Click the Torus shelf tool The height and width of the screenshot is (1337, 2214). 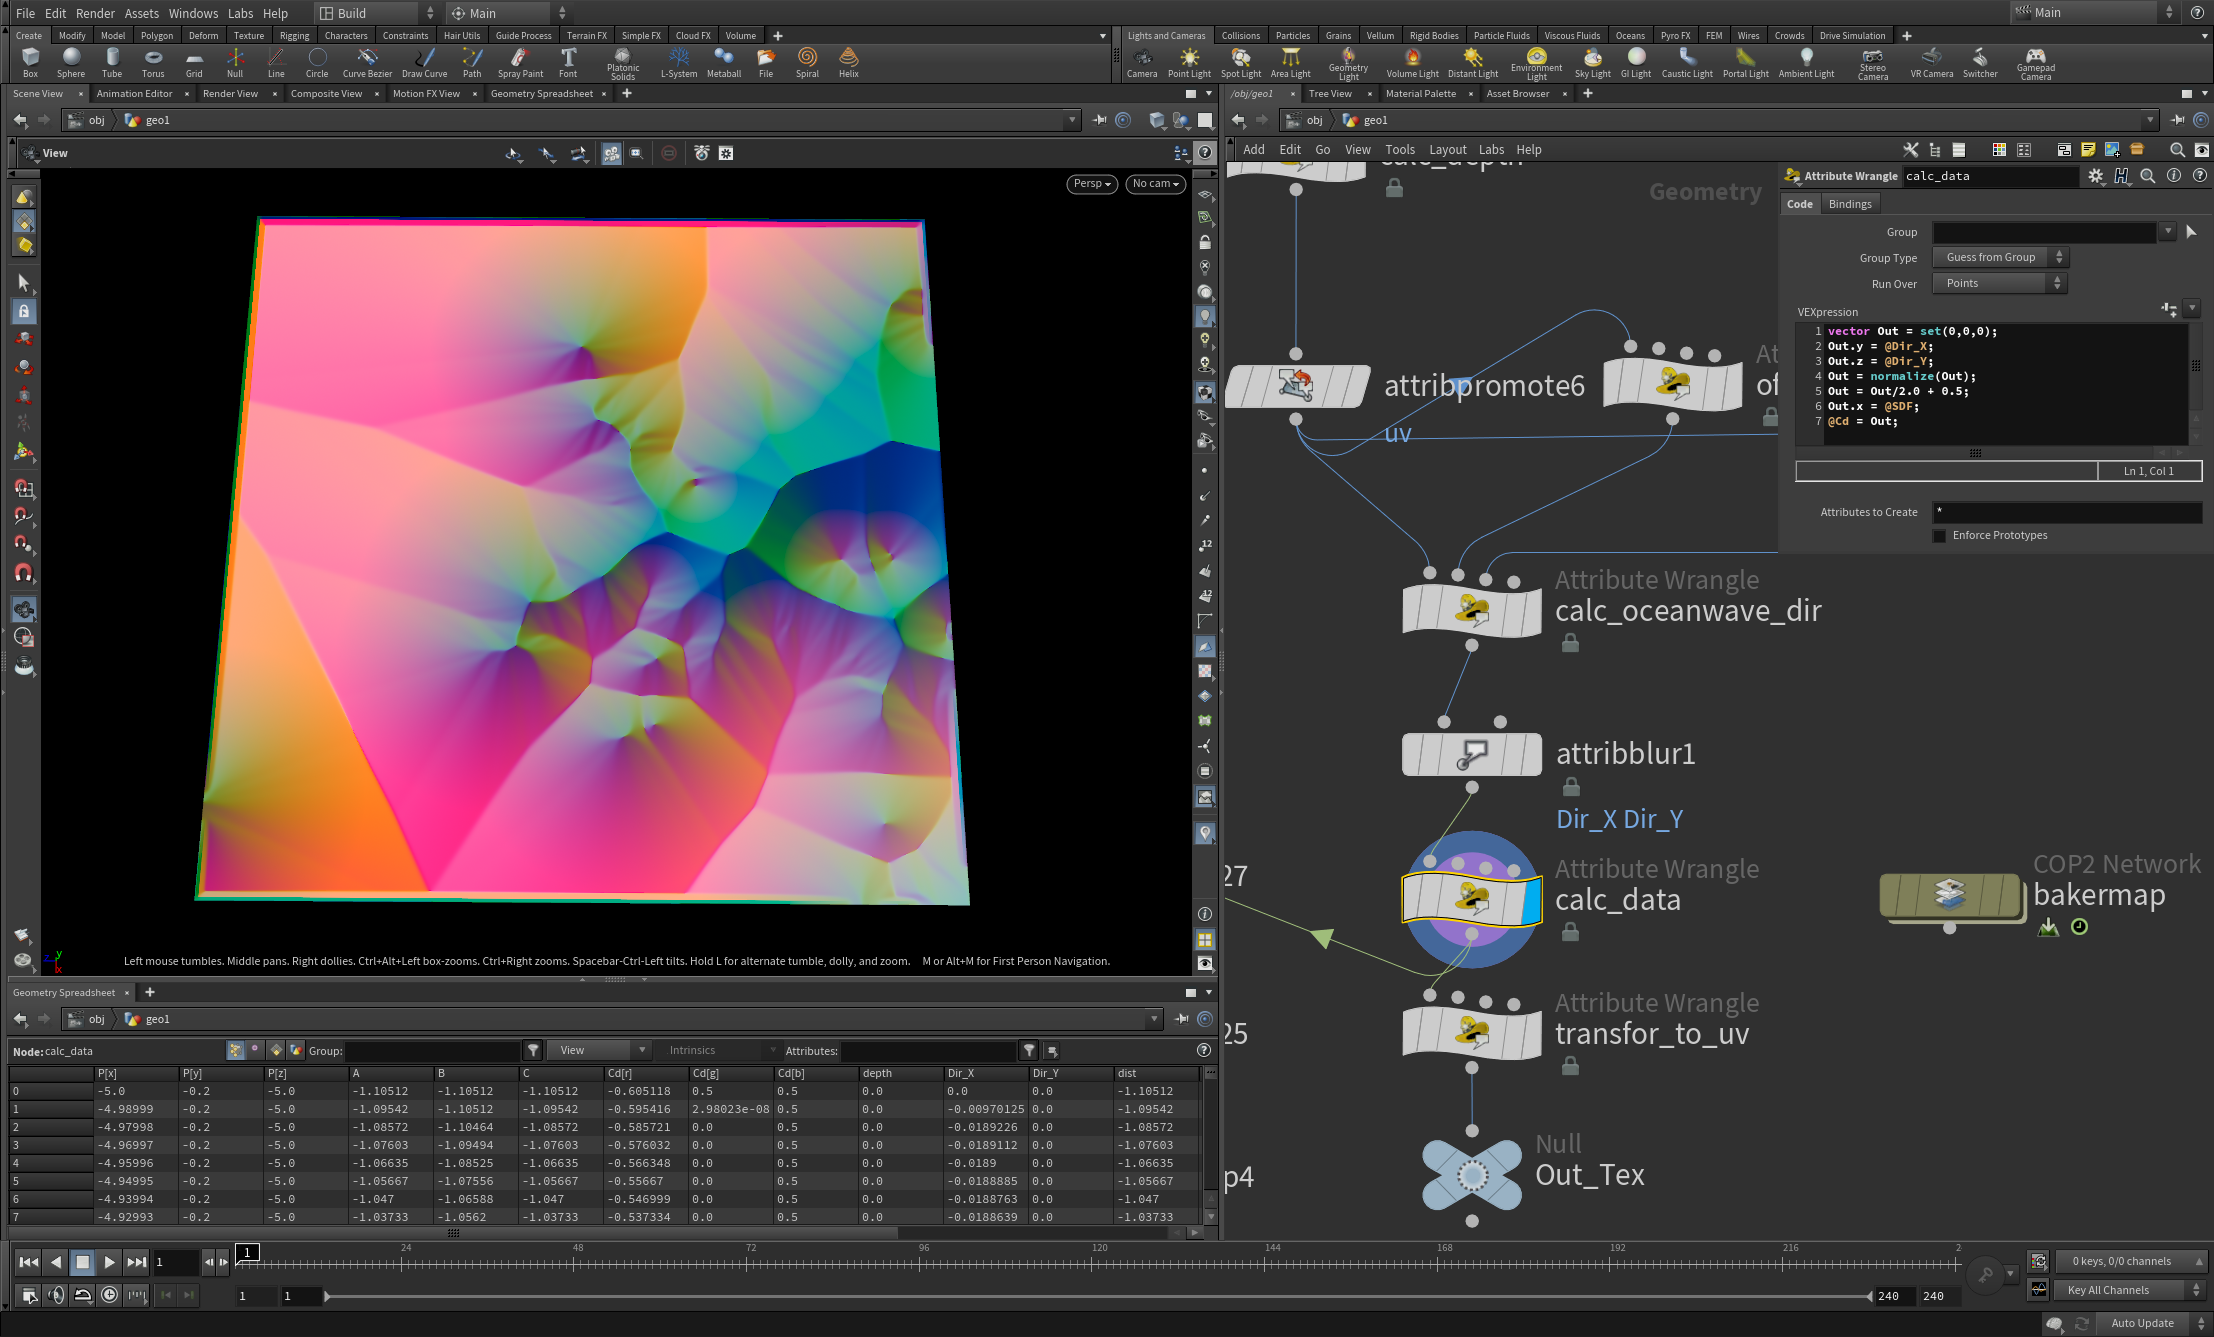coord(153,61)
